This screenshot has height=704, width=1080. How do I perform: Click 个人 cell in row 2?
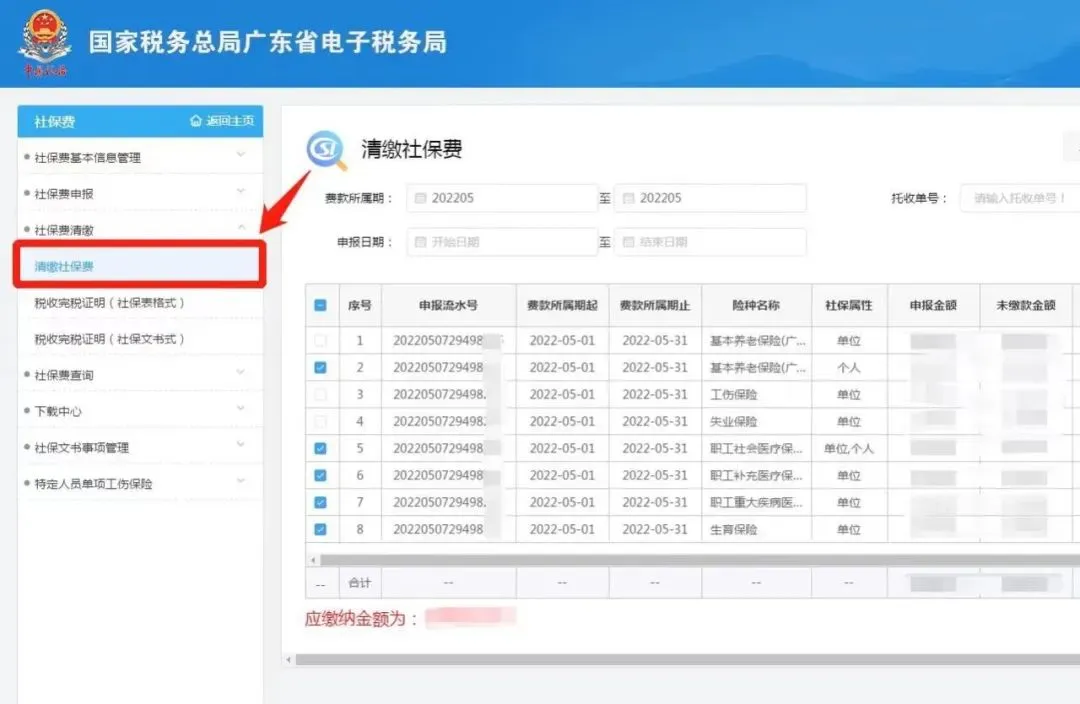pyautogui.click(x=849, y=368)
